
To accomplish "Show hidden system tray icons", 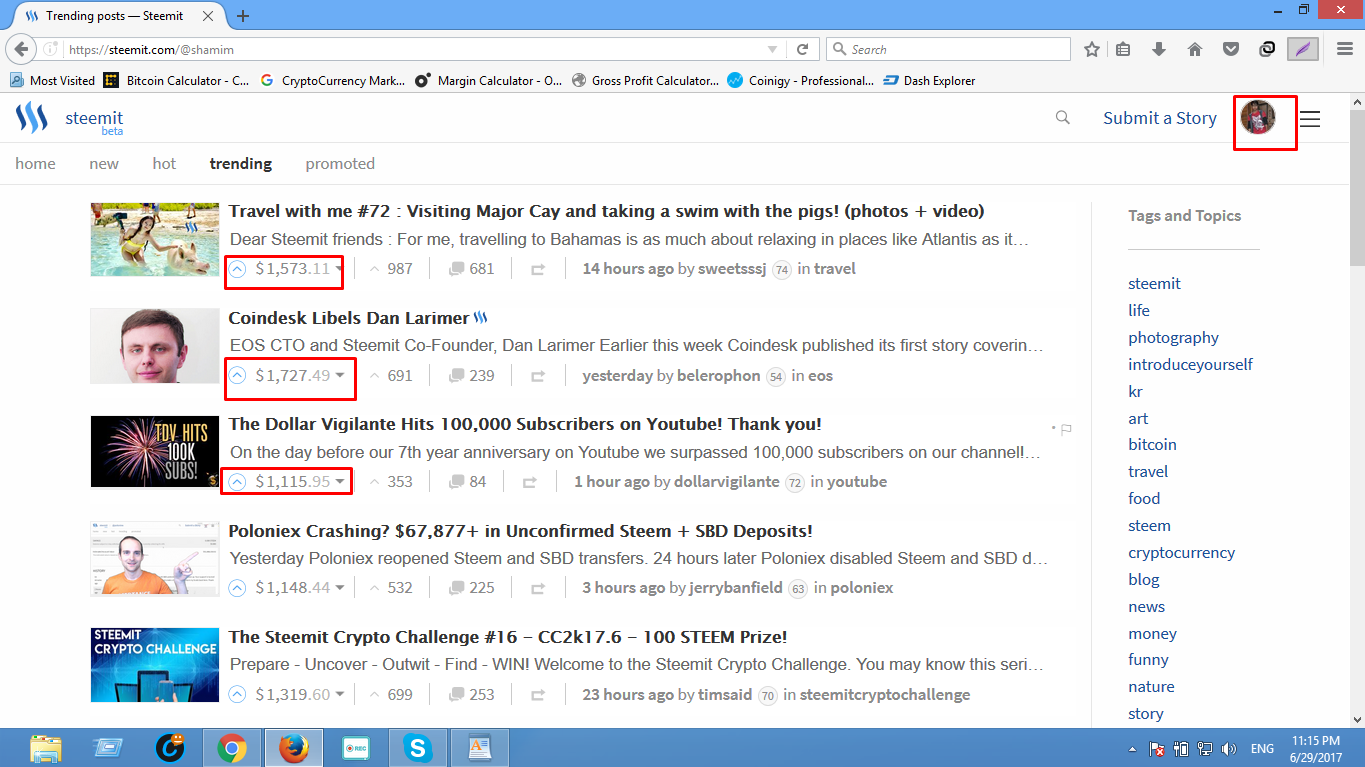I will [1133, 749].
